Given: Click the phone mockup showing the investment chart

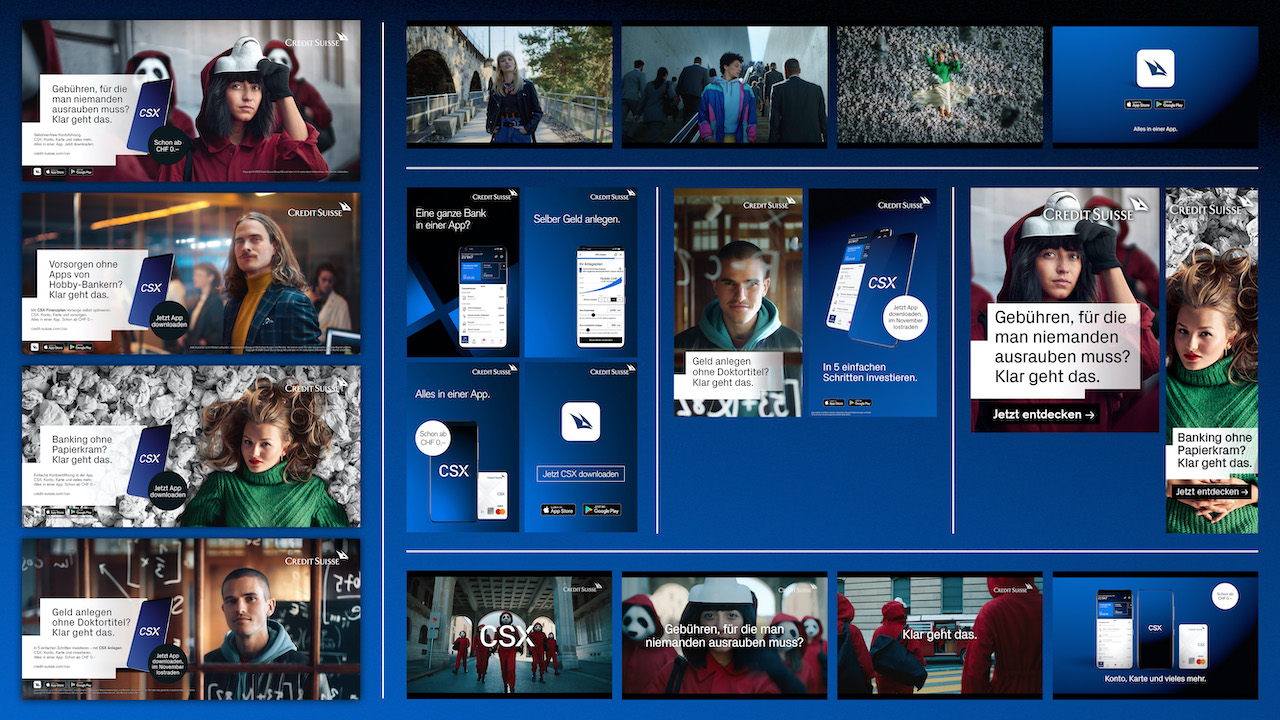Looking at the screenshot, I should [x=600, y=297].
